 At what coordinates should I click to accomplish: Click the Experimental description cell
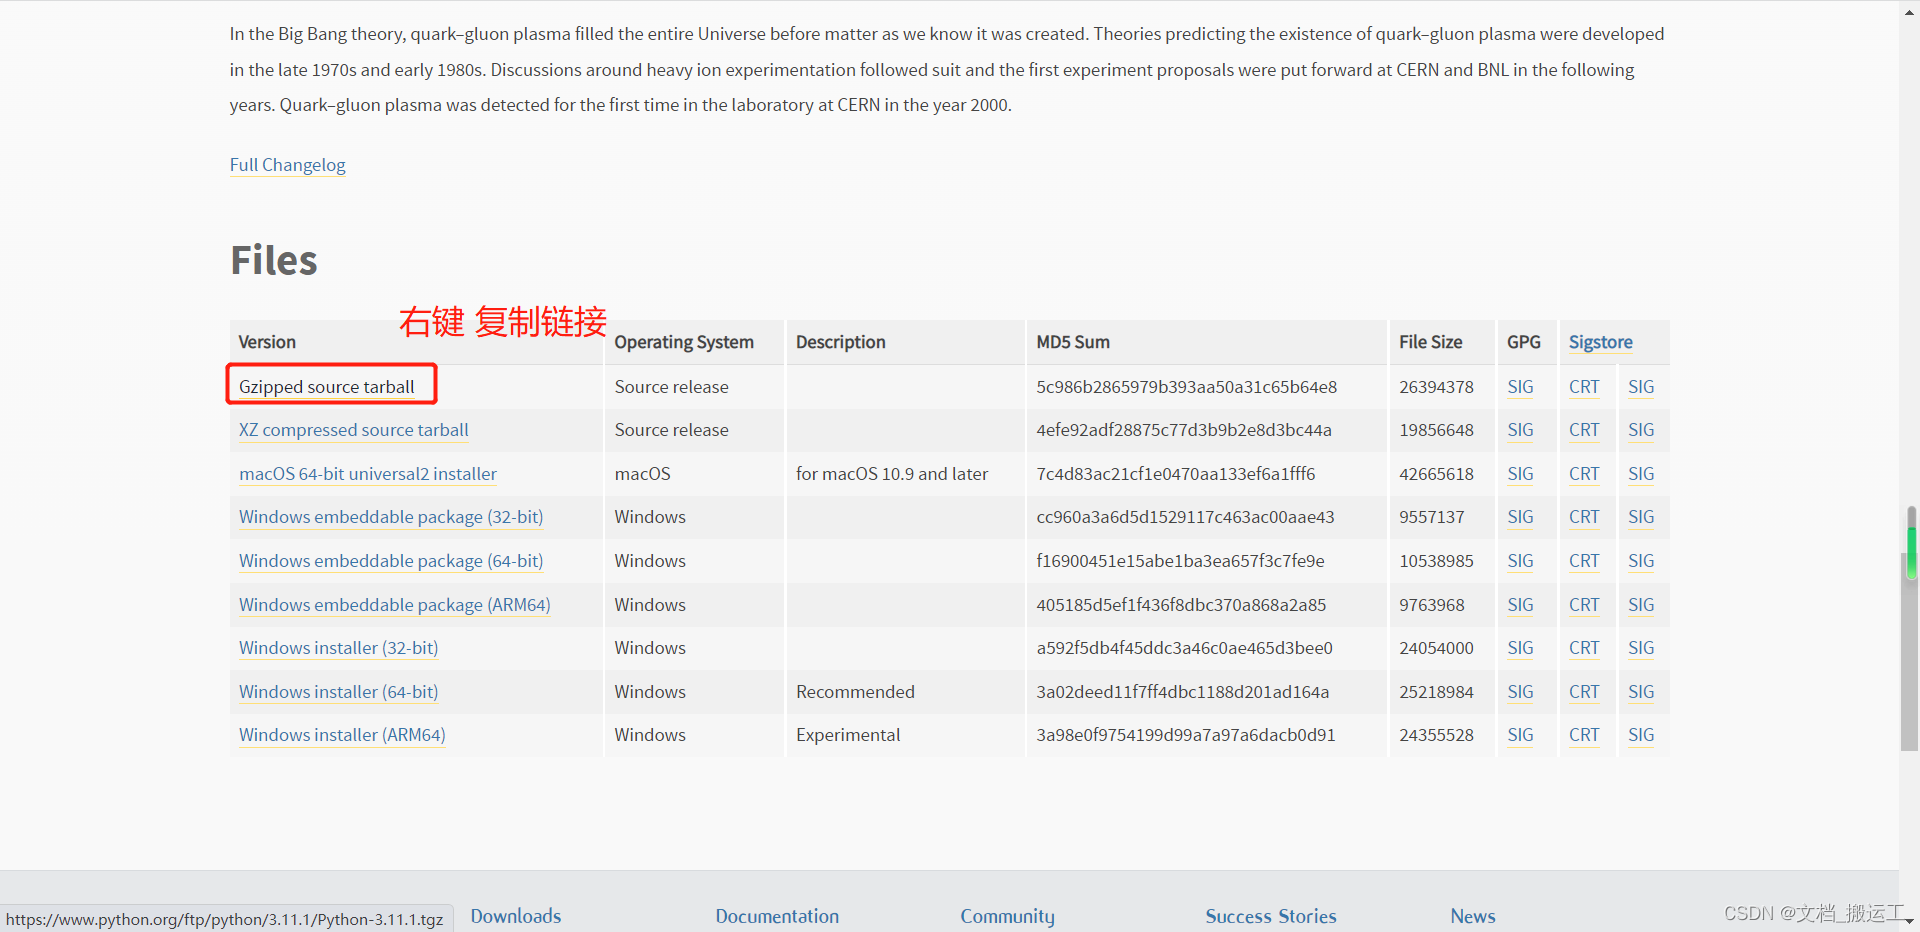pos(848,735)
